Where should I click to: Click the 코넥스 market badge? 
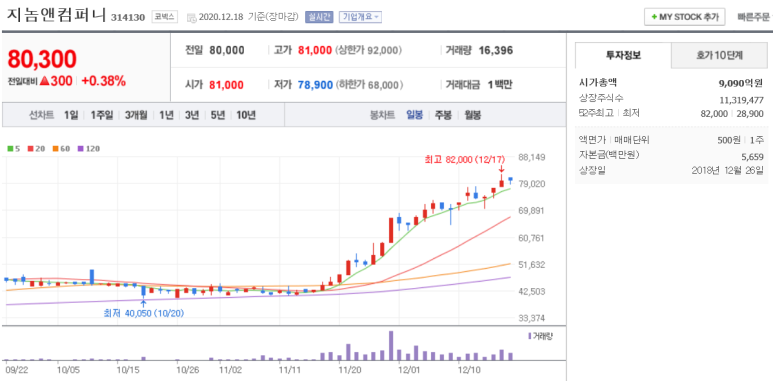tap(164, 17)
